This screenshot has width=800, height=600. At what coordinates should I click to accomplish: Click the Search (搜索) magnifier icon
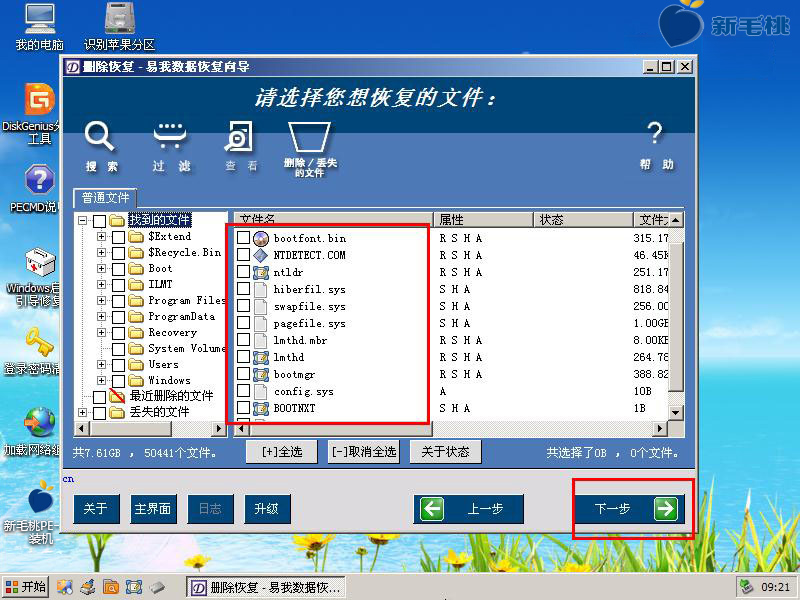tap(99, 136)
